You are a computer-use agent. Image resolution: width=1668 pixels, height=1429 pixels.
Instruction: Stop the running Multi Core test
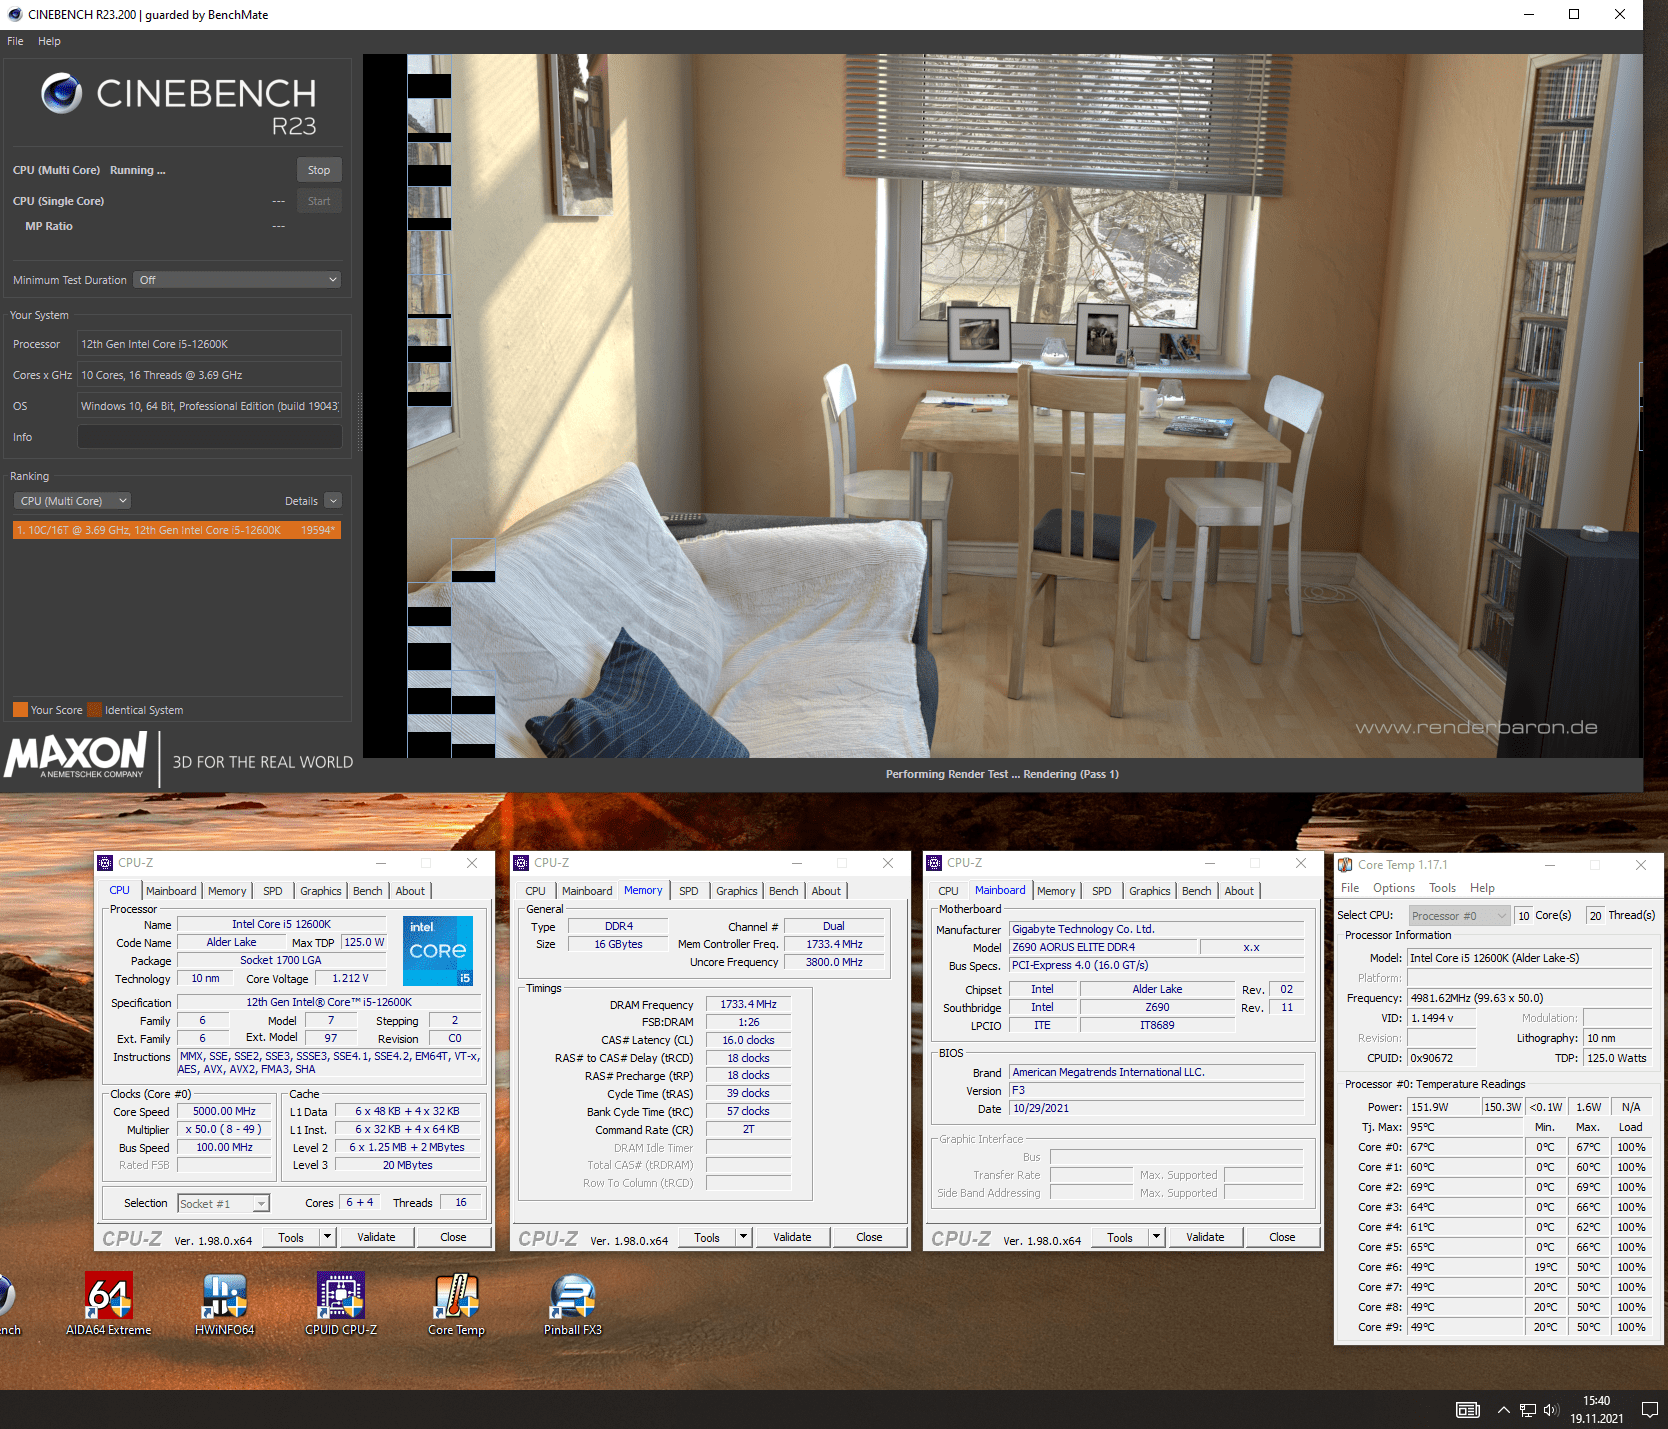pos(319,170)
